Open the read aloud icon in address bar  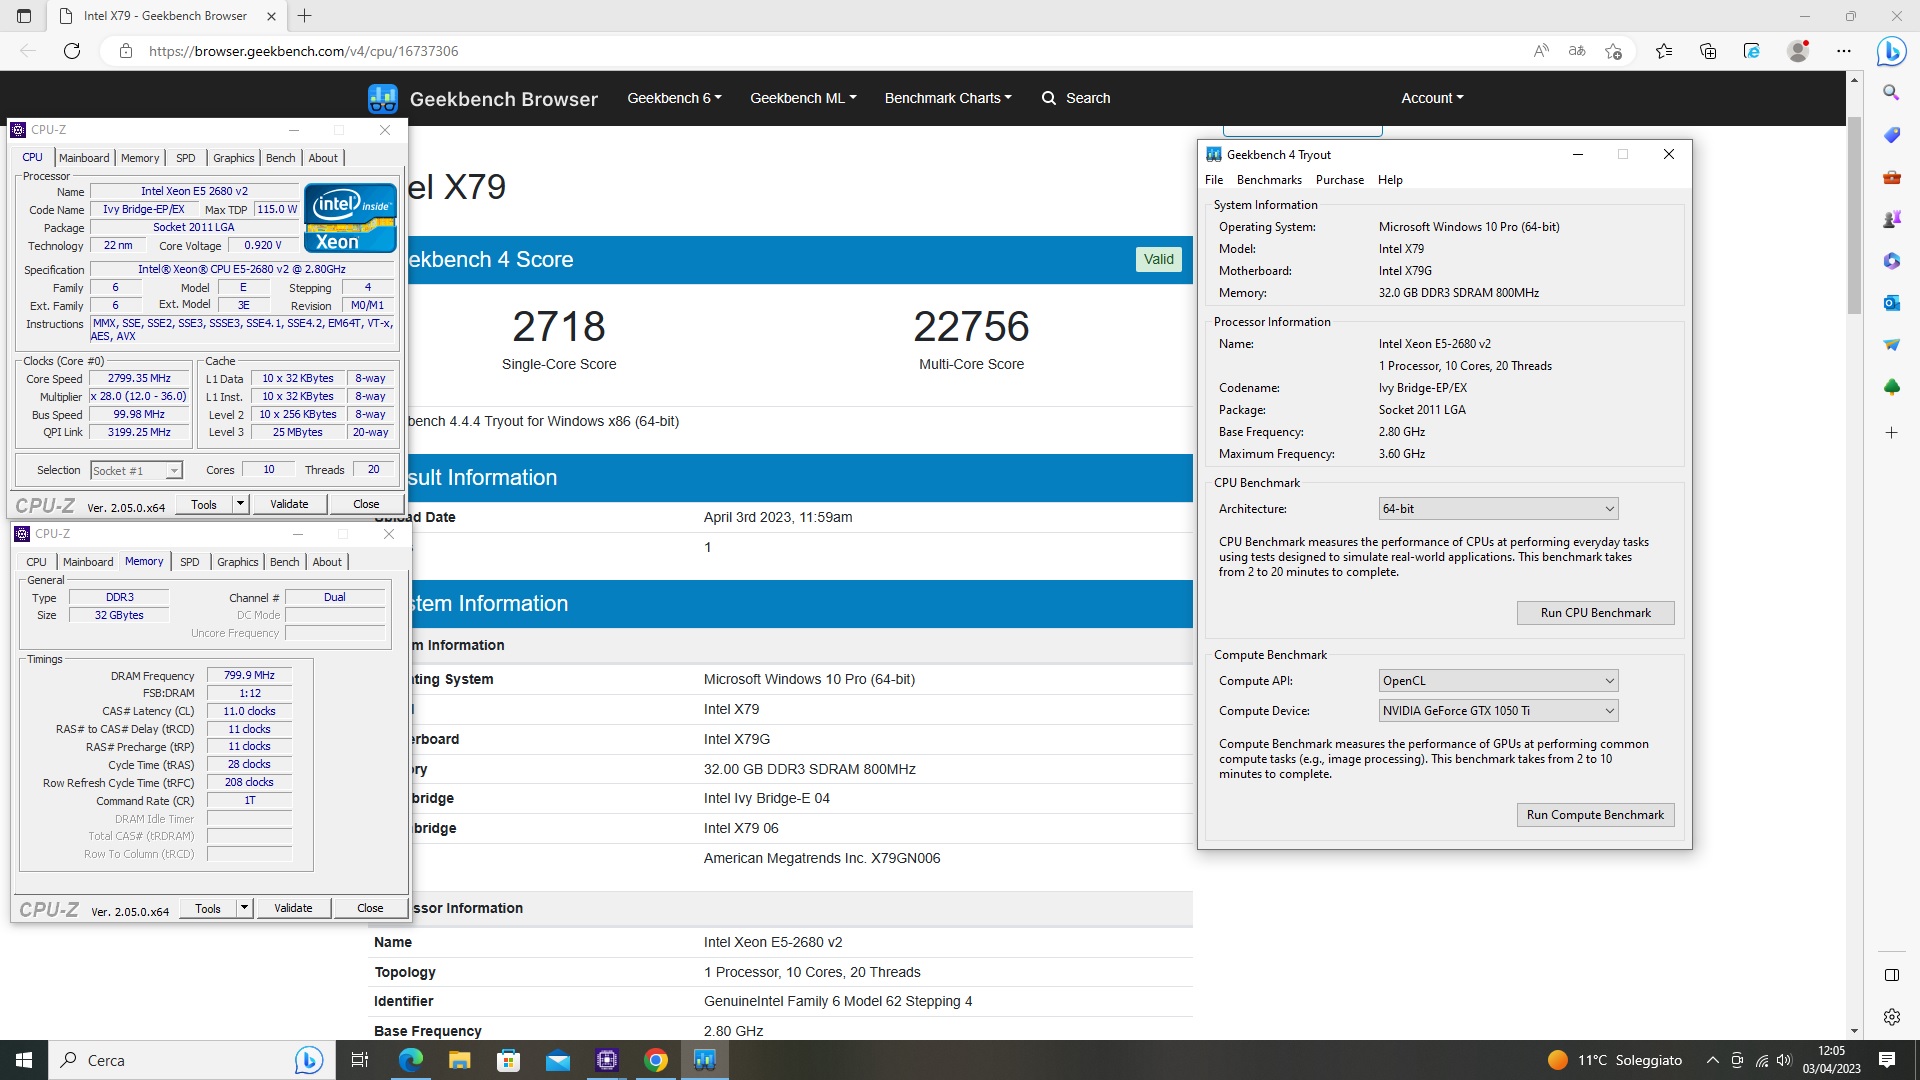(x=1541, y=51)
